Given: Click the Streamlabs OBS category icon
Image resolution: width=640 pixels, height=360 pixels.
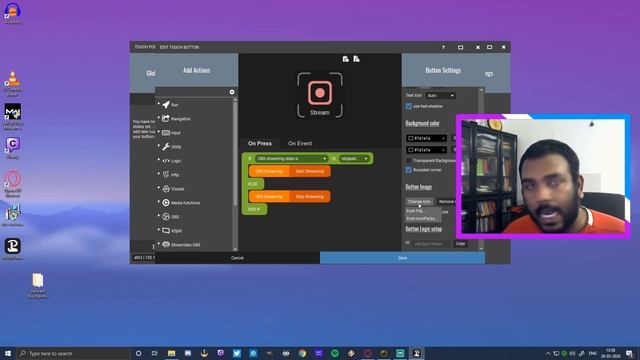Looking at the screenshot, I should point(166,244).
